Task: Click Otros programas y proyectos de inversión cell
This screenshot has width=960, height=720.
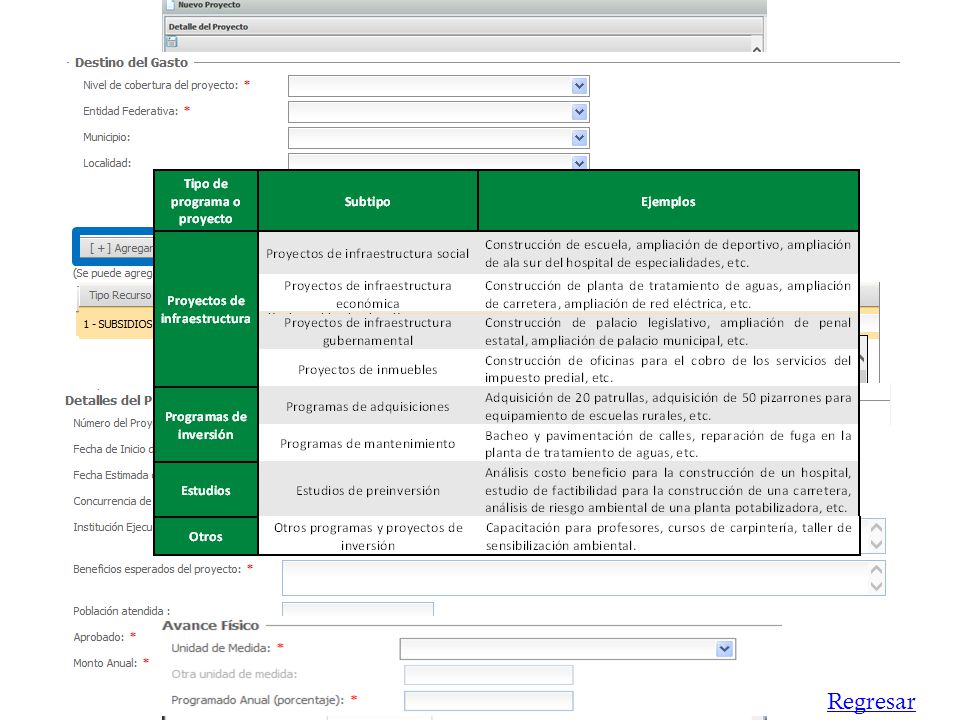Action: point(367,536)
